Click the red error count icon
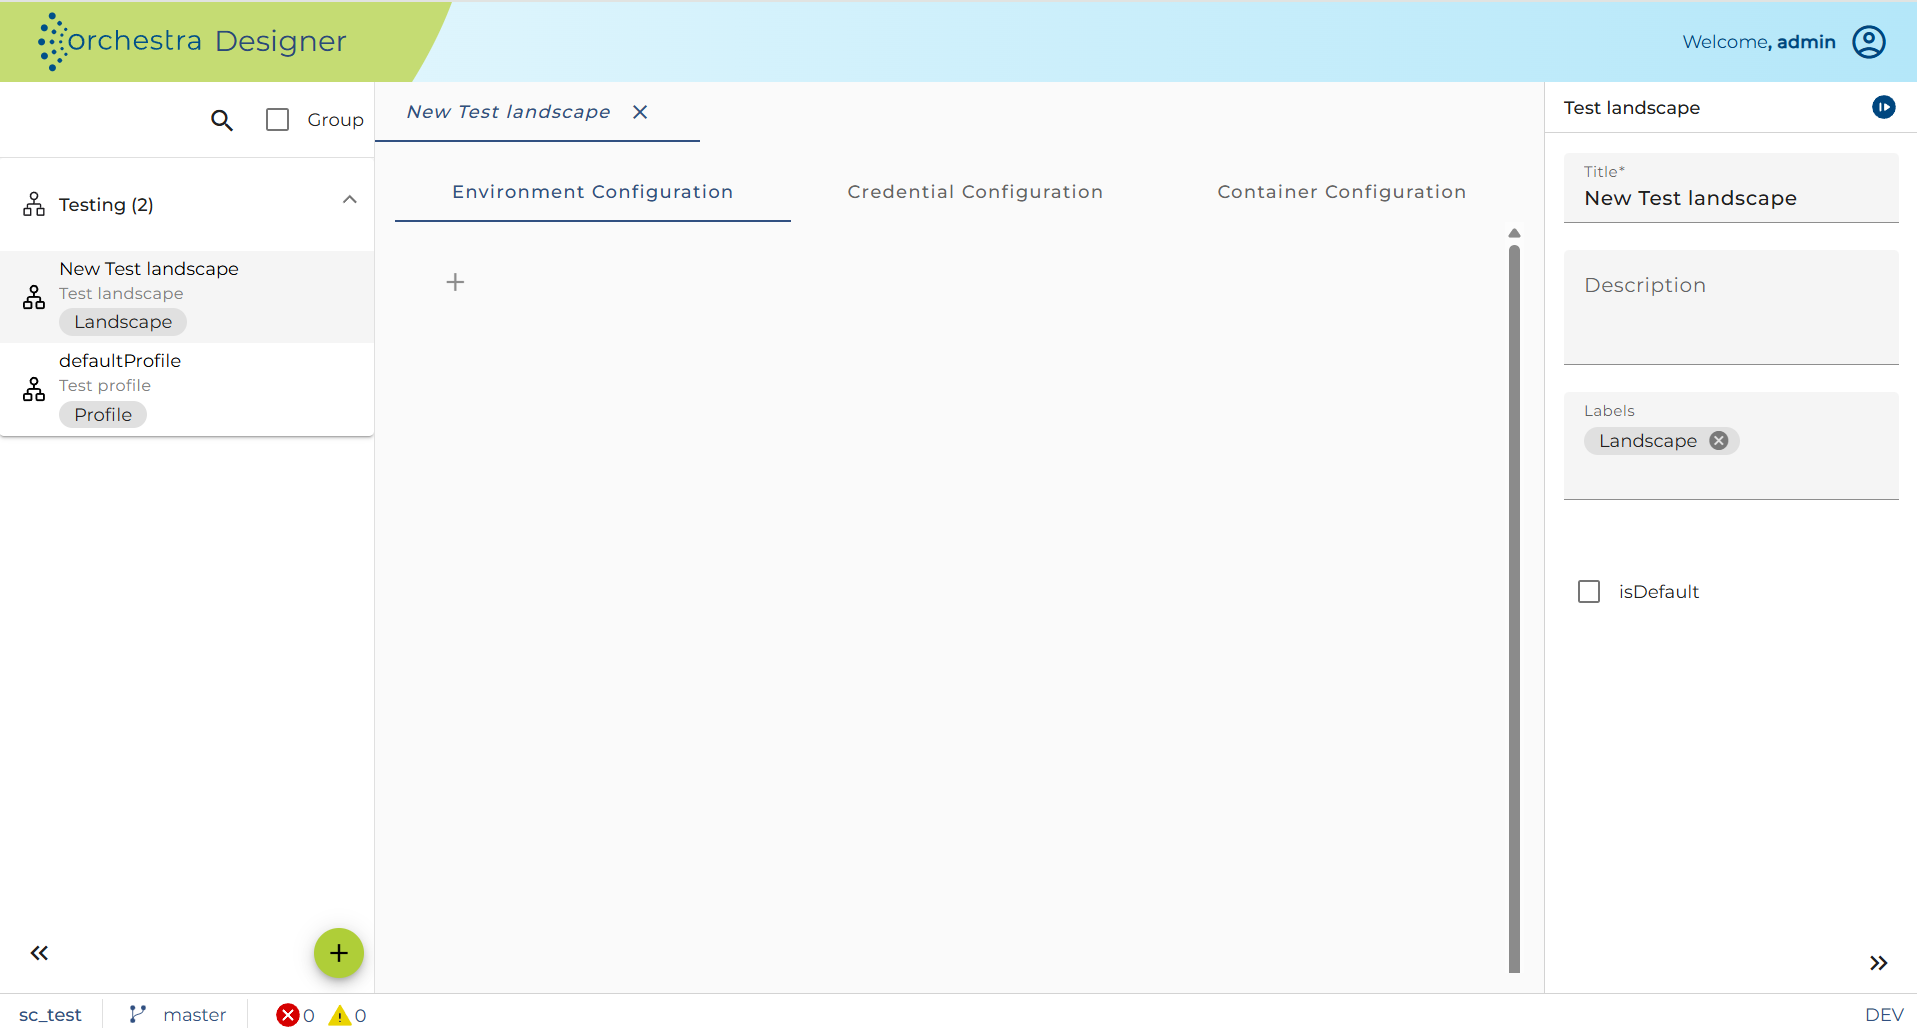The width and height of the screenshot is (1917, 1032). pos(288,1015)
